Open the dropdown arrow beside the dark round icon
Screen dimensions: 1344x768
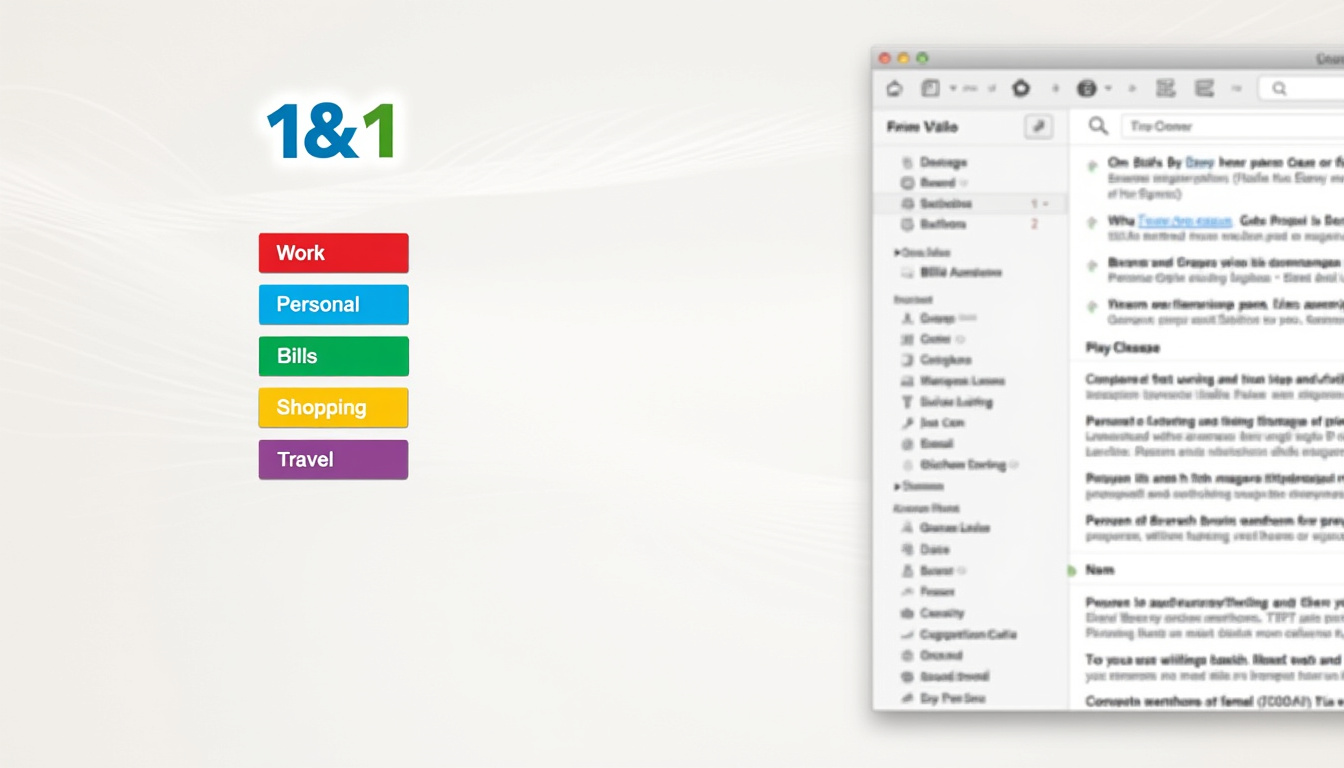tap(1108, 89)
